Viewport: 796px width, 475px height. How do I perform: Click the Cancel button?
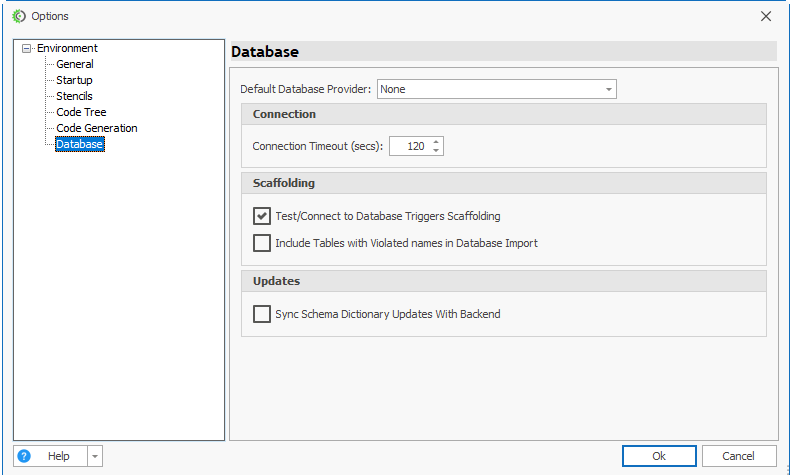739,456
